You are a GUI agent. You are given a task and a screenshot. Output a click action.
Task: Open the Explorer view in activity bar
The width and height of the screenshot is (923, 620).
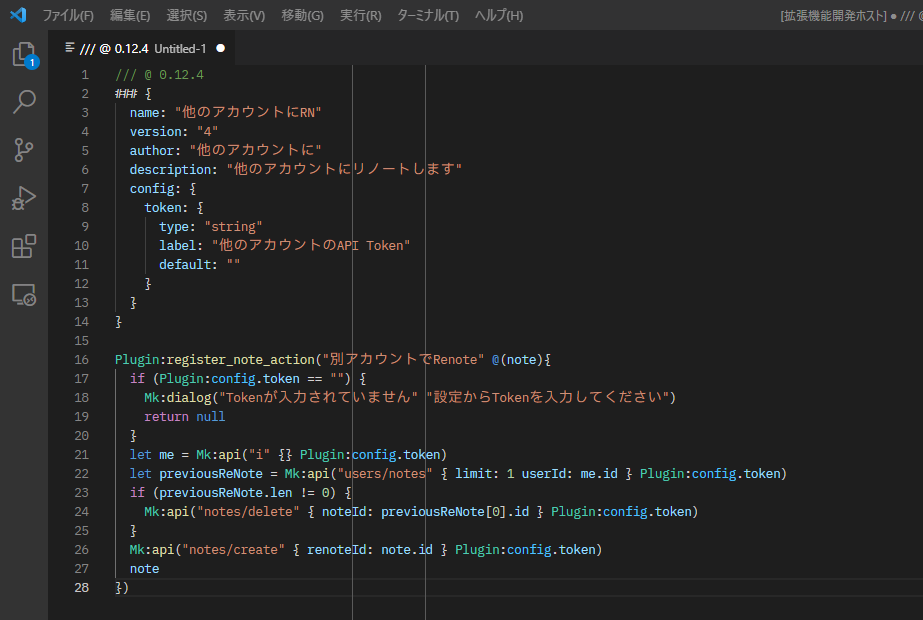tap(24, 55)
